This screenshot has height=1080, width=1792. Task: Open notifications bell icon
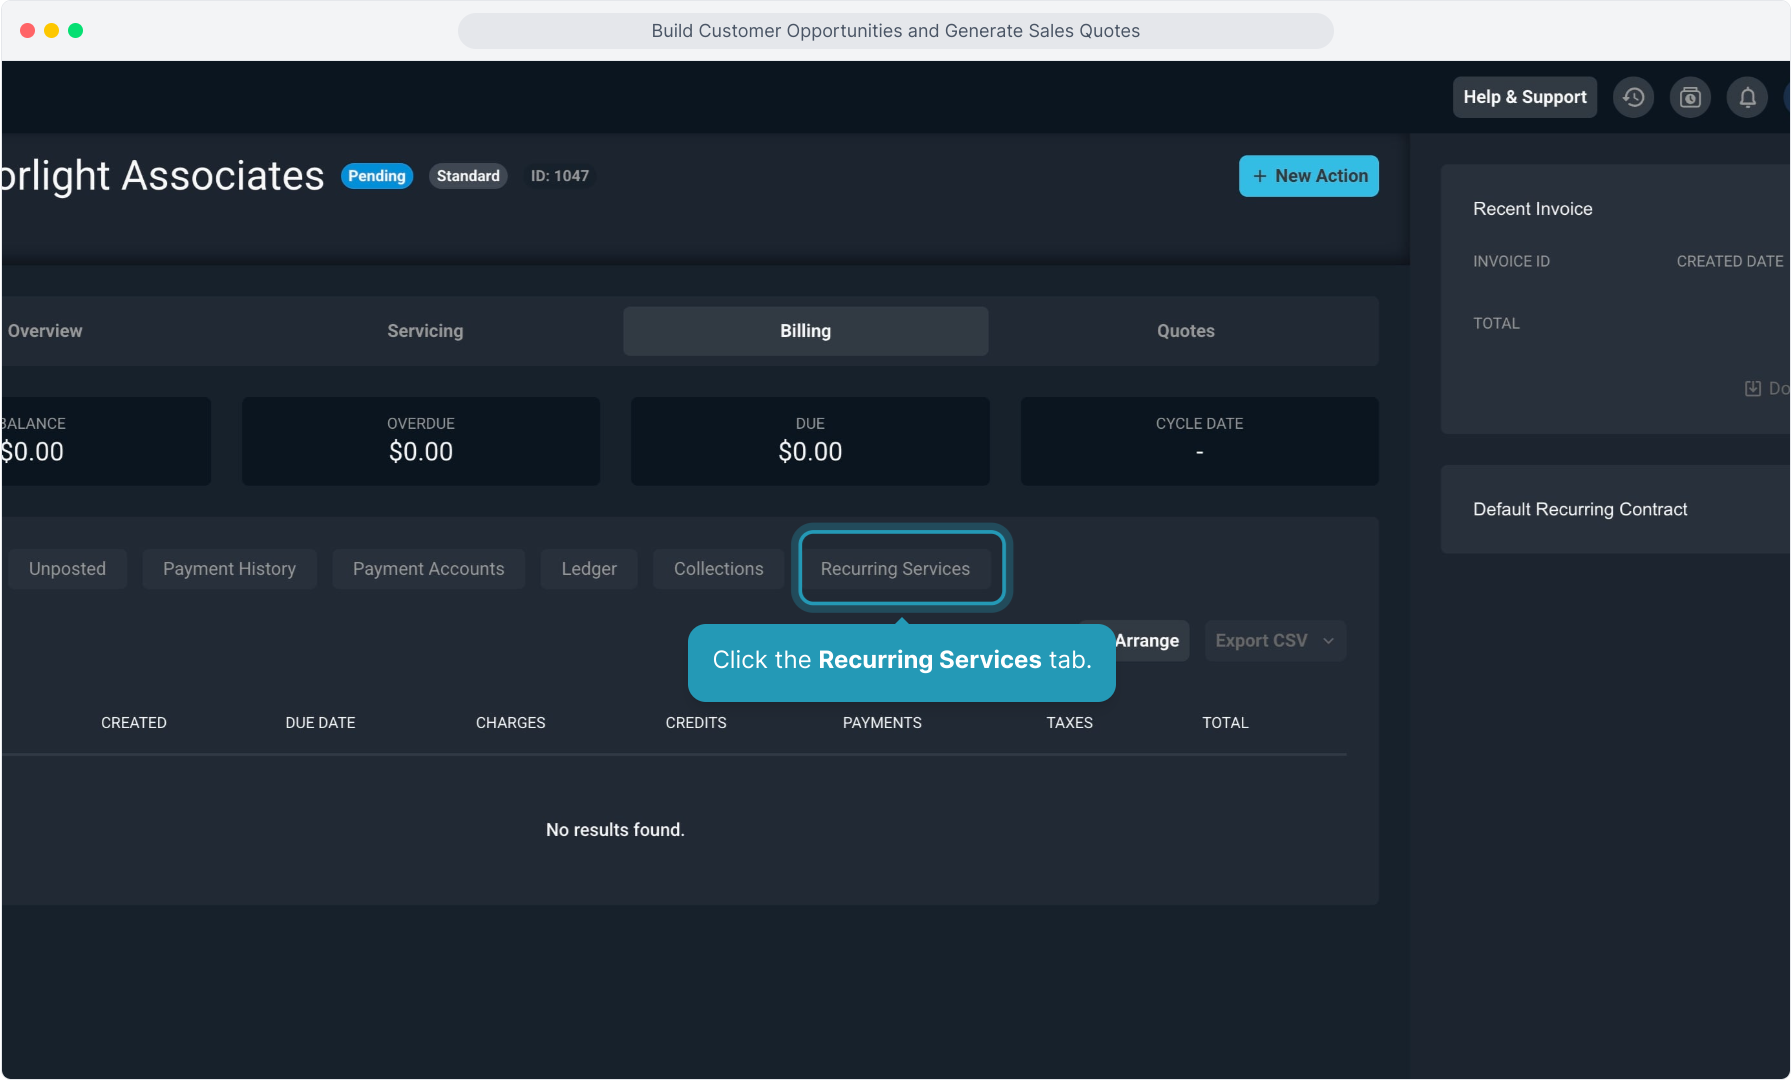pyautogui.click(x=1747, y=97)
